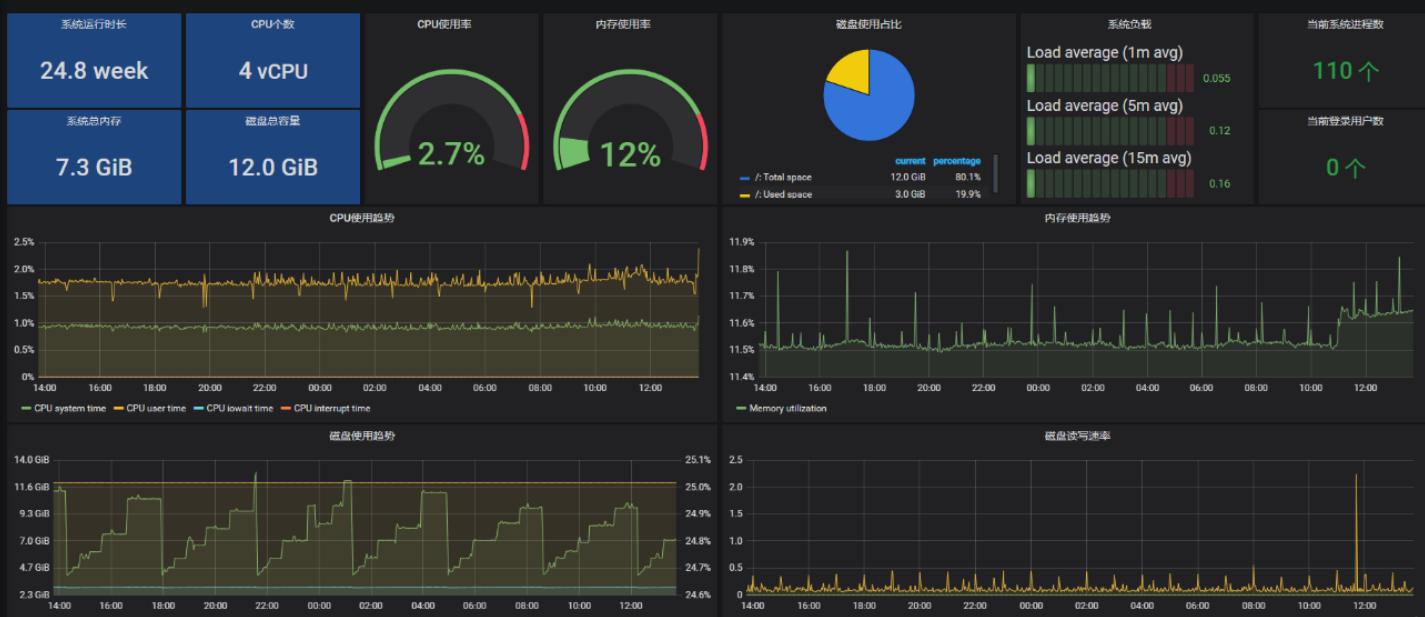Image resolution: width=1425 pixels, height=617 pixels.
Task: Click the 磁盘使用趋势 panel title
Action: (361, 436)
